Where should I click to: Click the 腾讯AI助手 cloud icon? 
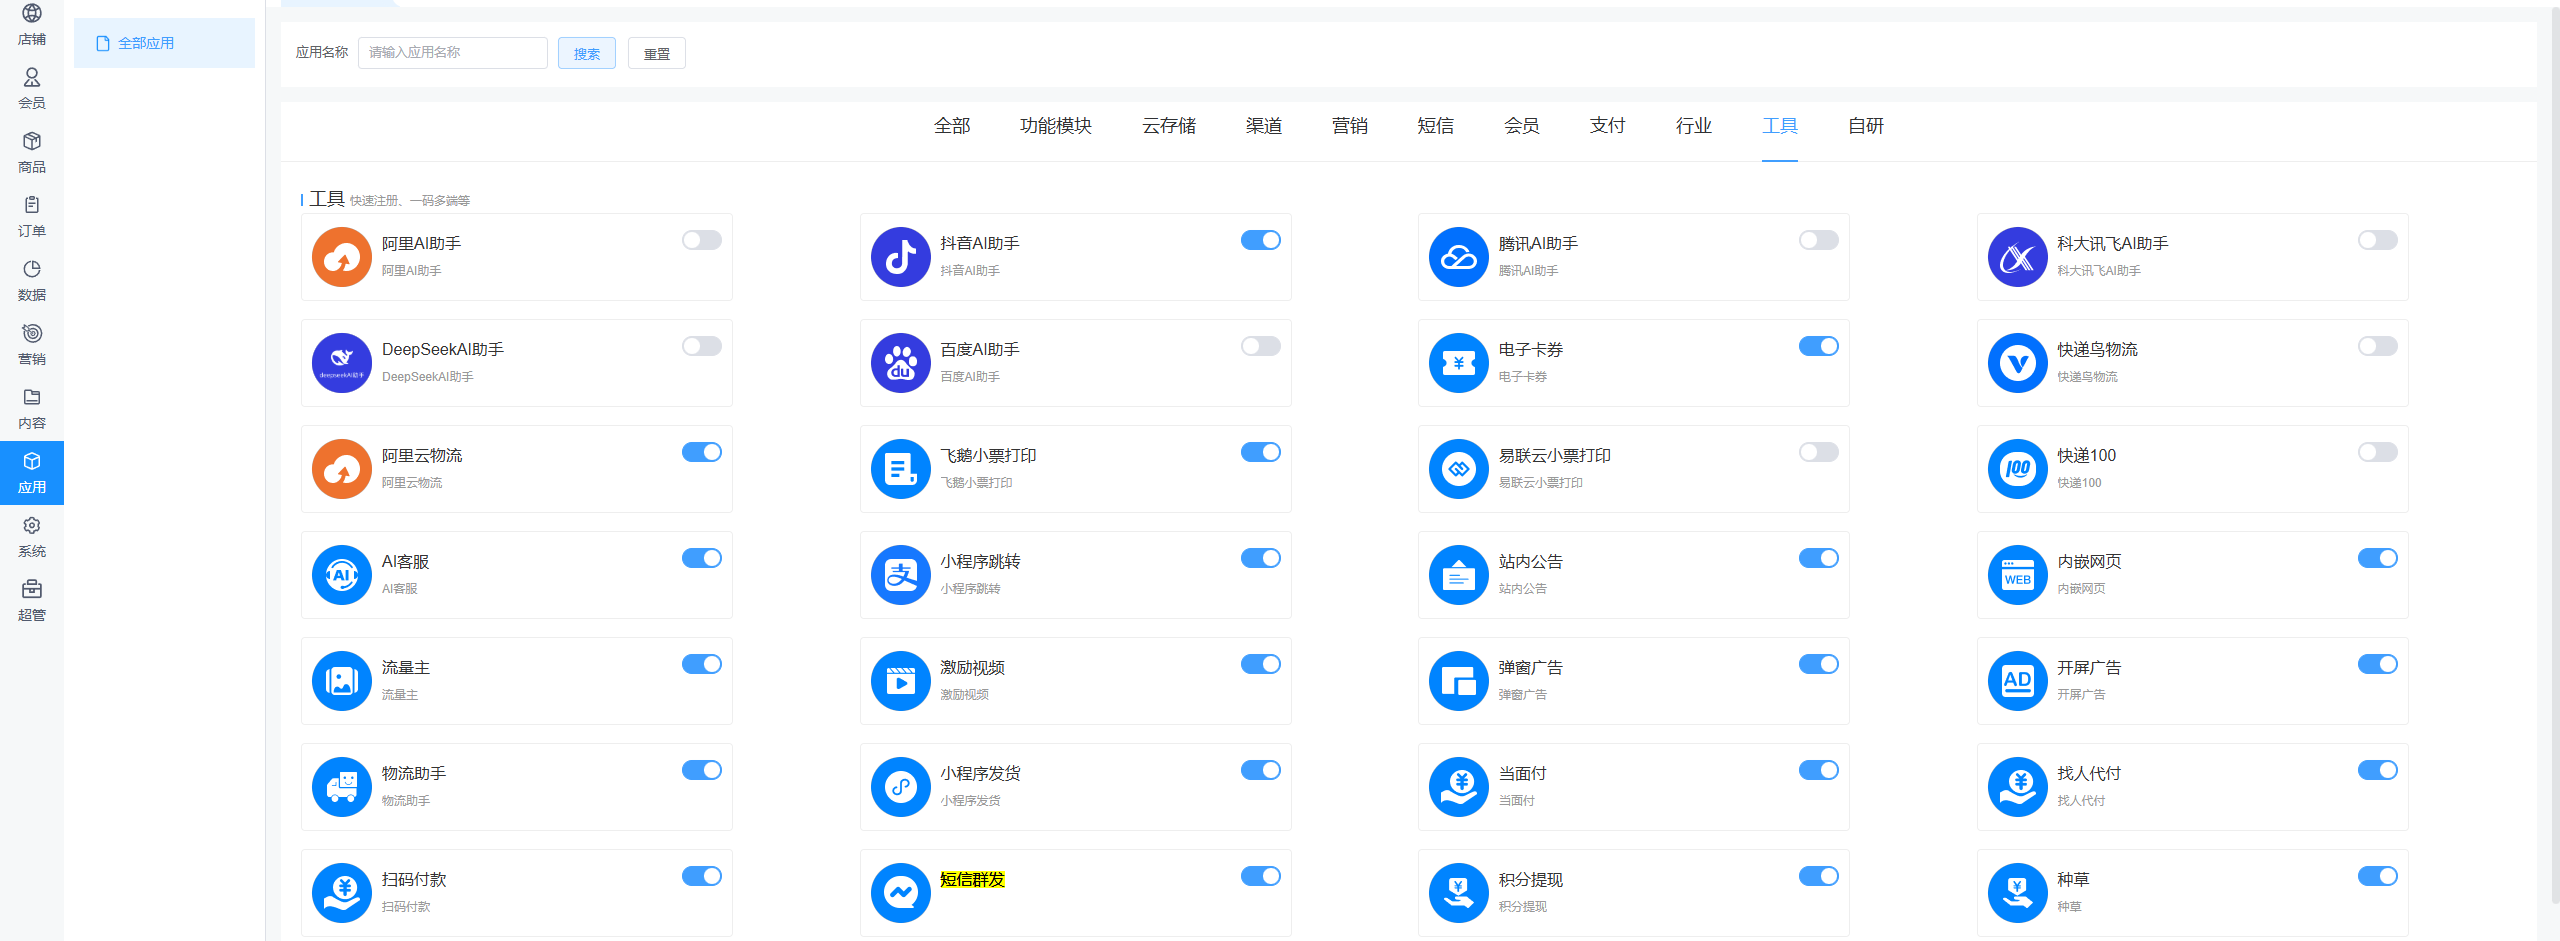click(x=1459, y=257)
